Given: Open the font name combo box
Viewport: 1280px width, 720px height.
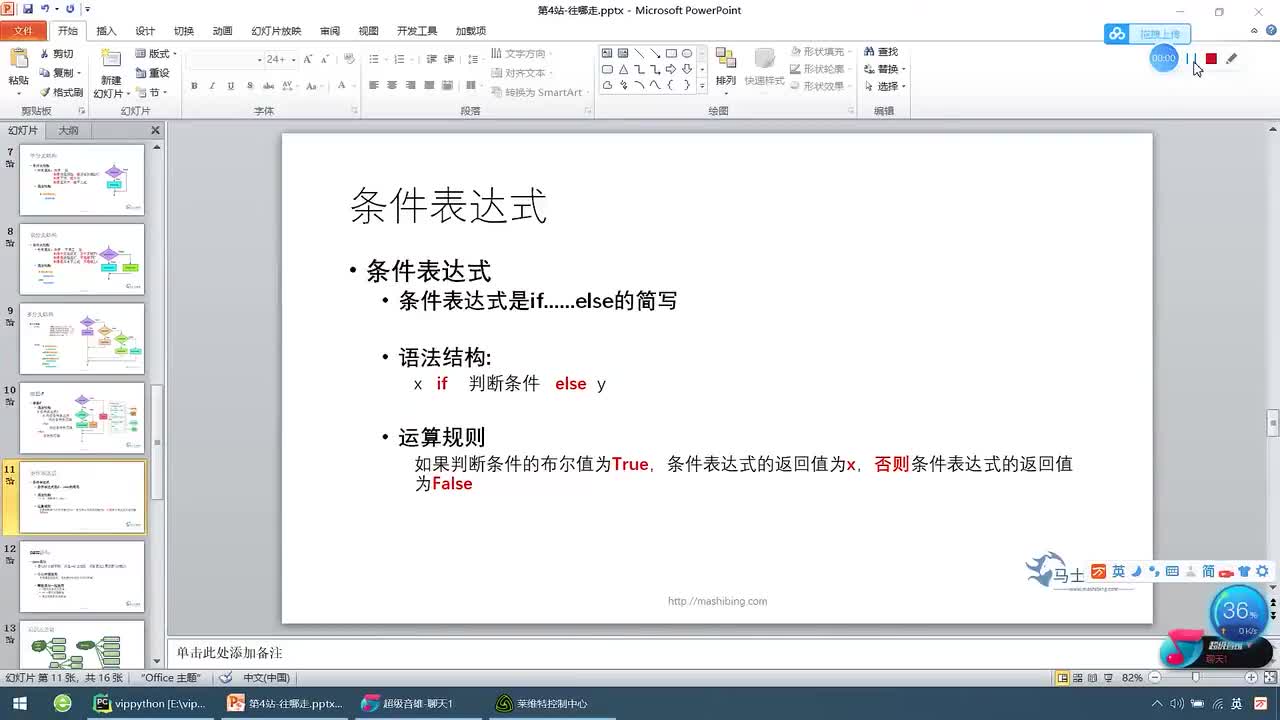Looking at the screenshot, I should (x=225, y=60).
